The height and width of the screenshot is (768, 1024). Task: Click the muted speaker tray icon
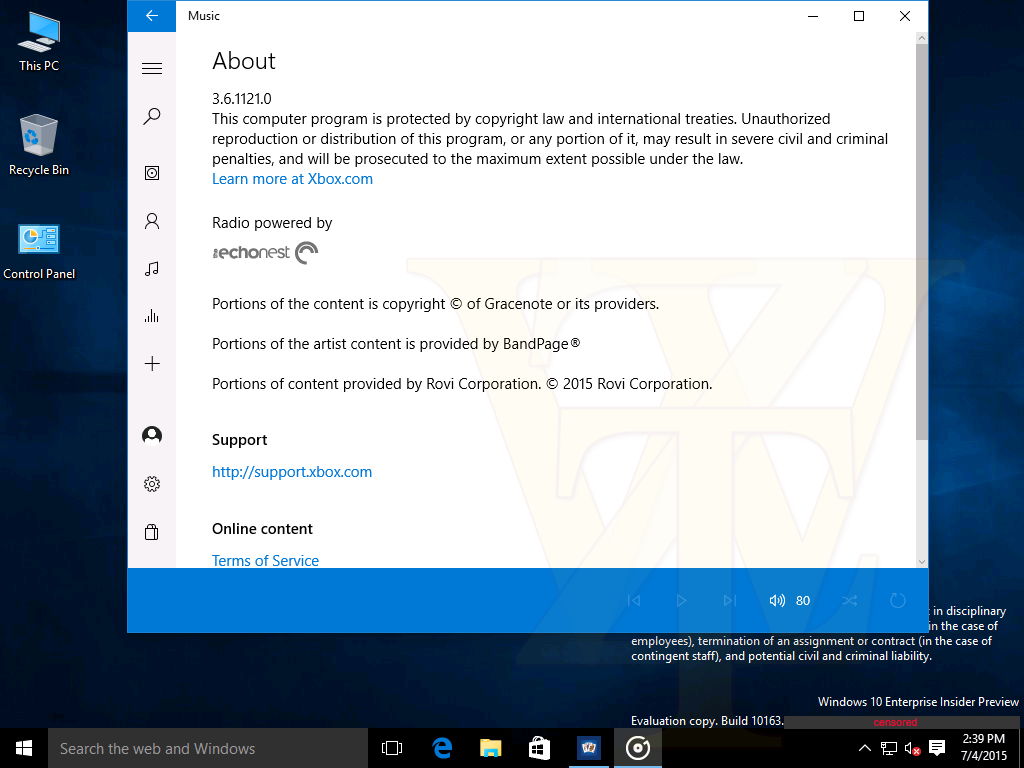click(x=912, y=748)
